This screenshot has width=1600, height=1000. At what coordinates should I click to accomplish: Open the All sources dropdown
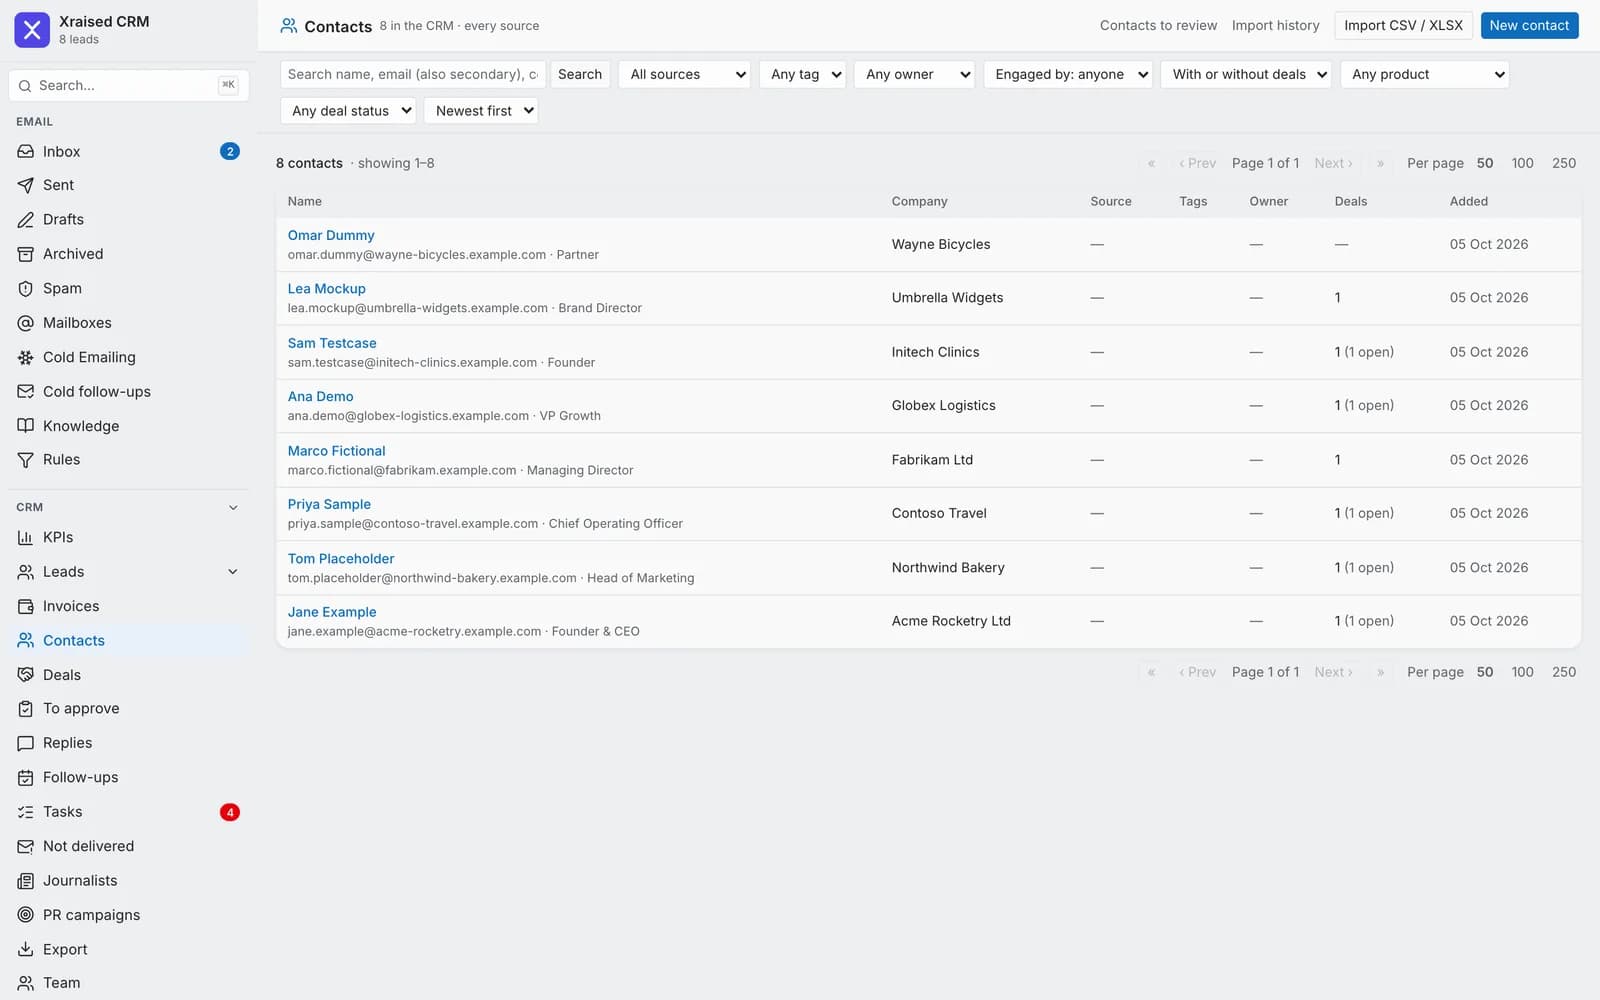[685, 74]
